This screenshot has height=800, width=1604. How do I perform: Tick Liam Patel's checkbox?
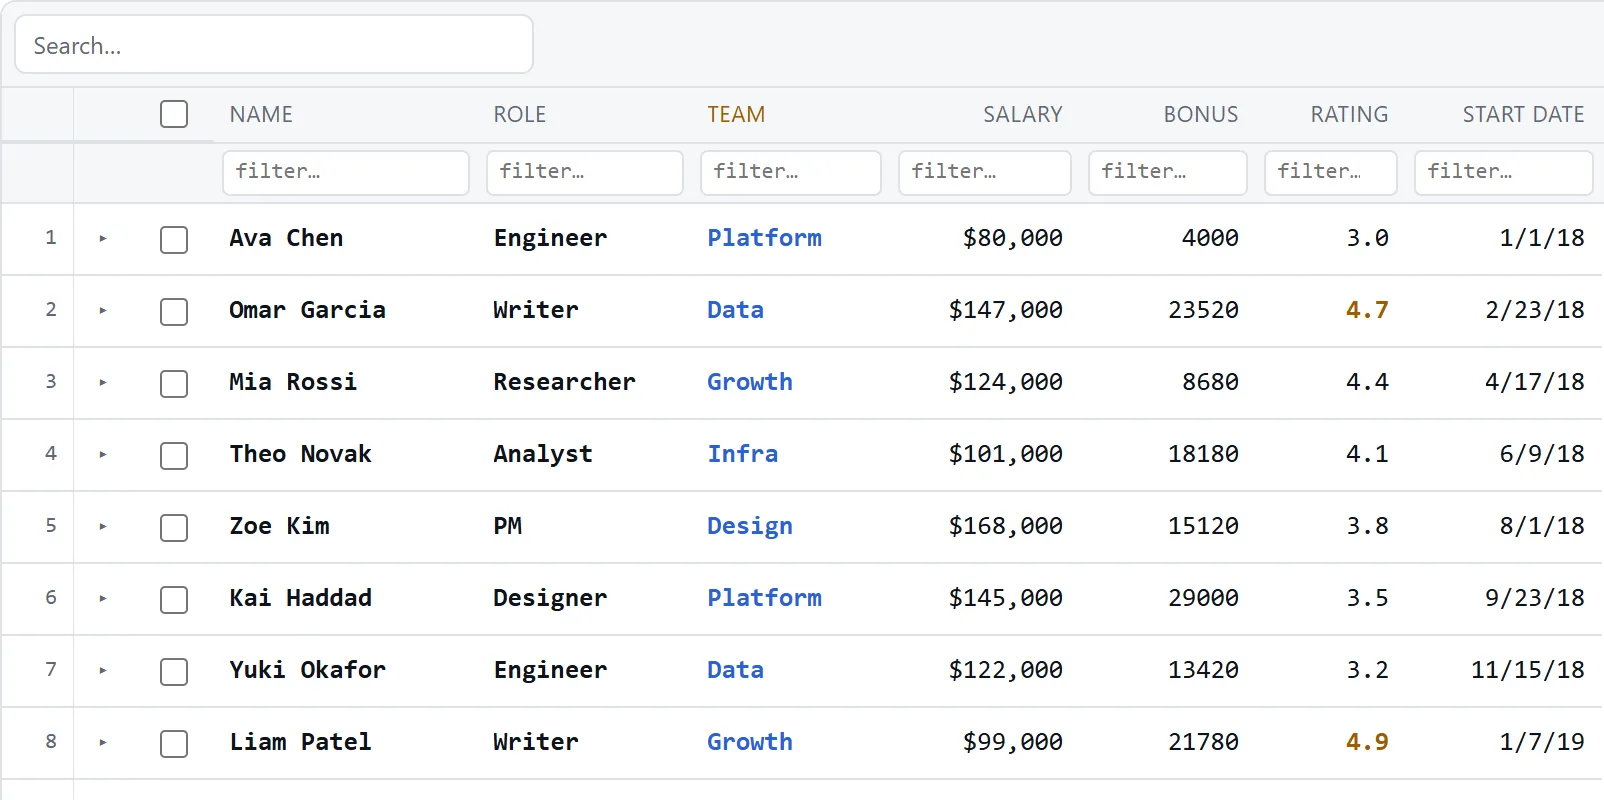(174, 744)
